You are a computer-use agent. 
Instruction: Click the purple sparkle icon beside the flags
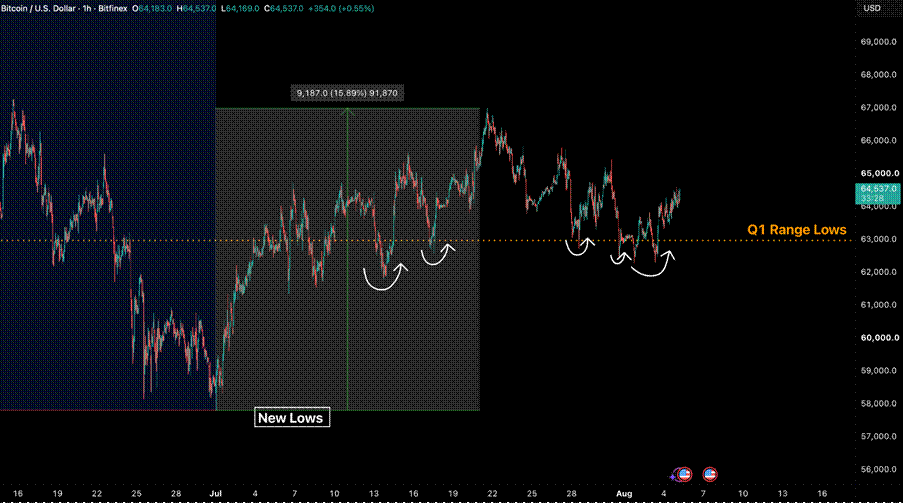tap(673, 476)
